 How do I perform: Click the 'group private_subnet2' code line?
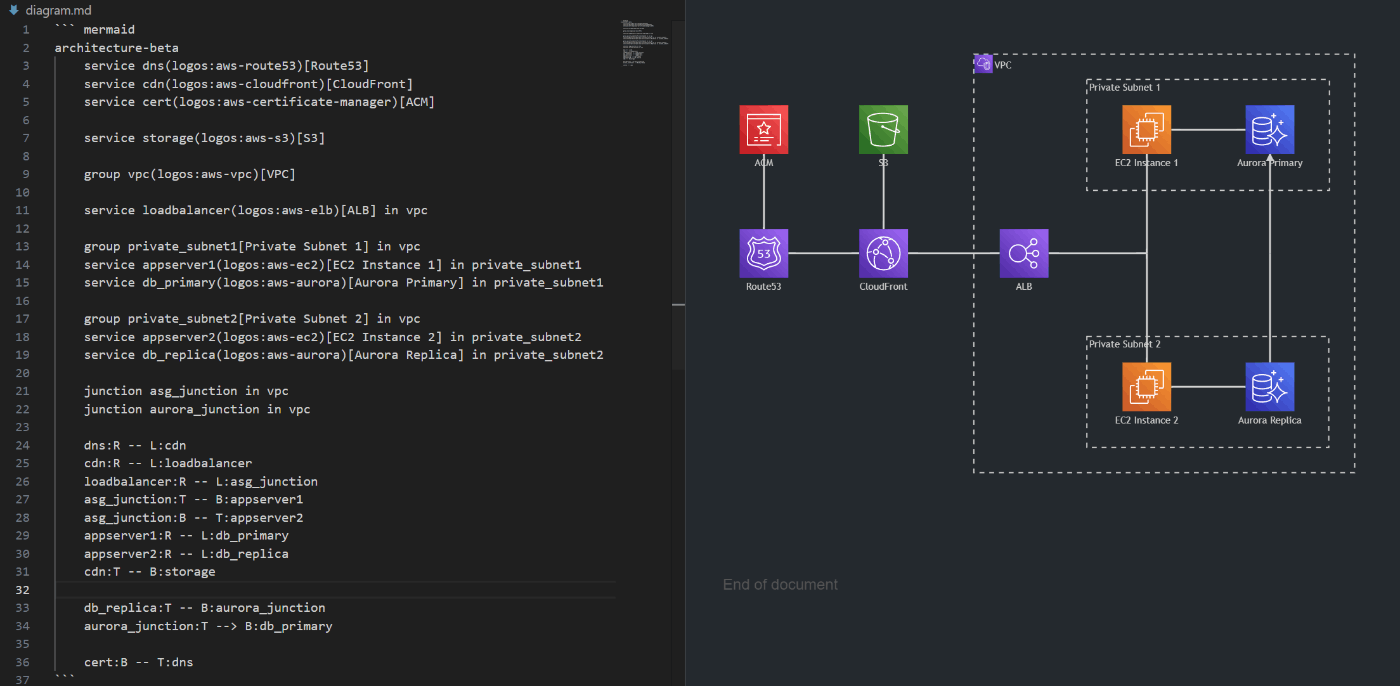tap(252, 318)
